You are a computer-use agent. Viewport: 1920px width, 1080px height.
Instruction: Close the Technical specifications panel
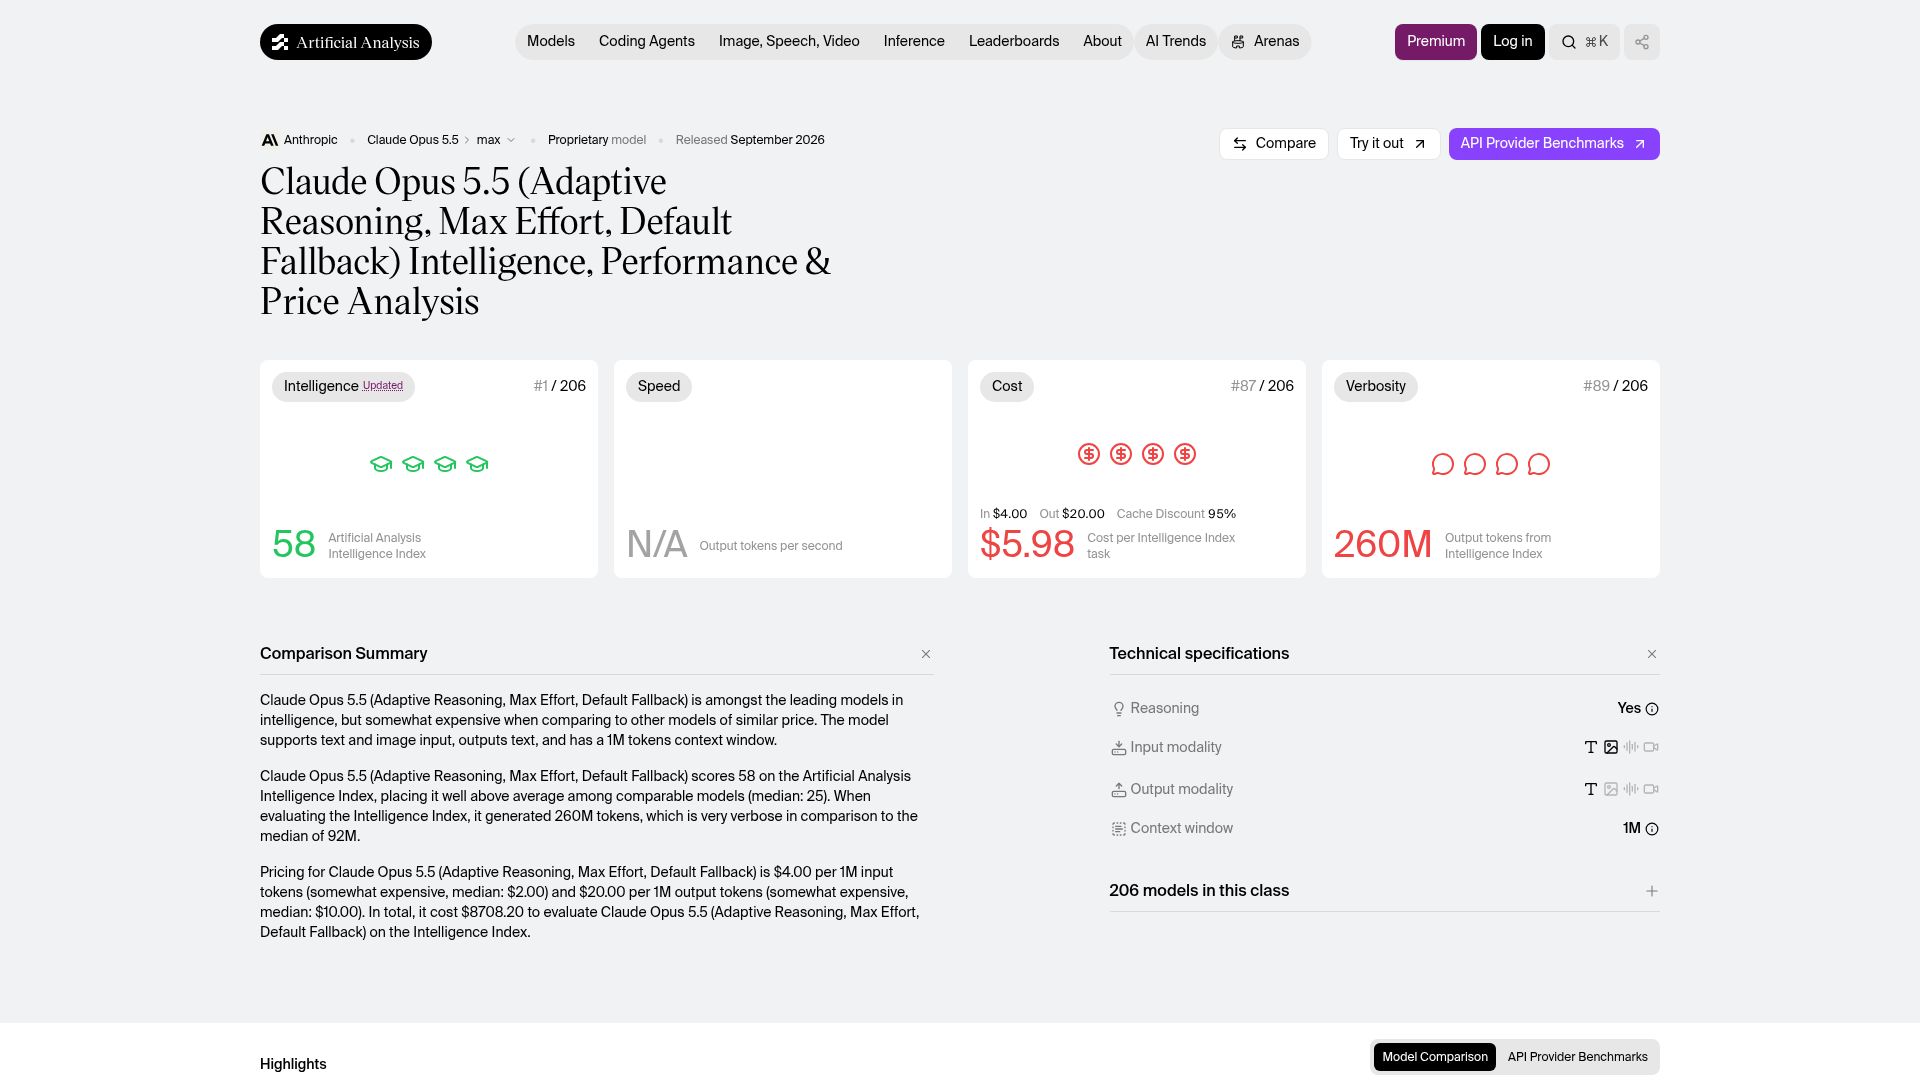(x=1652, y=654)
